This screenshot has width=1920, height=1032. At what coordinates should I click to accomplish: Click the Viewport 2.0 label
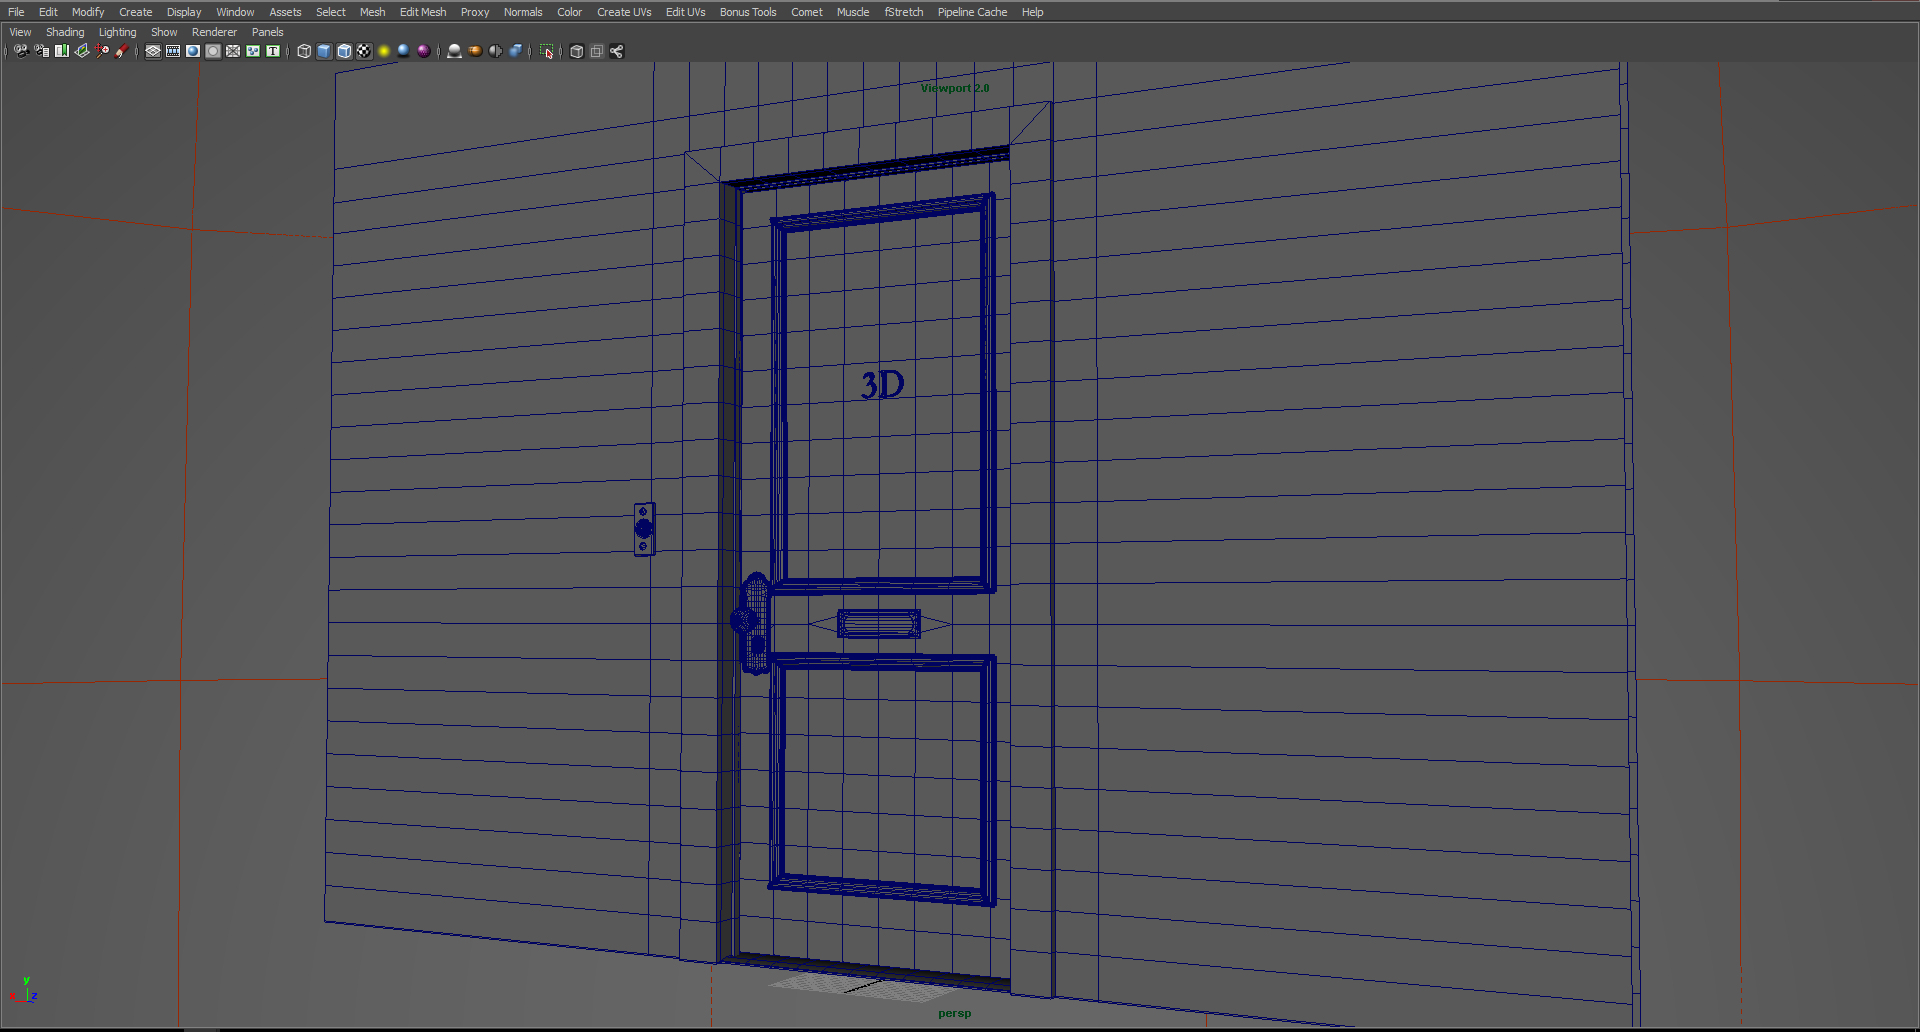[x=955, y=88]
